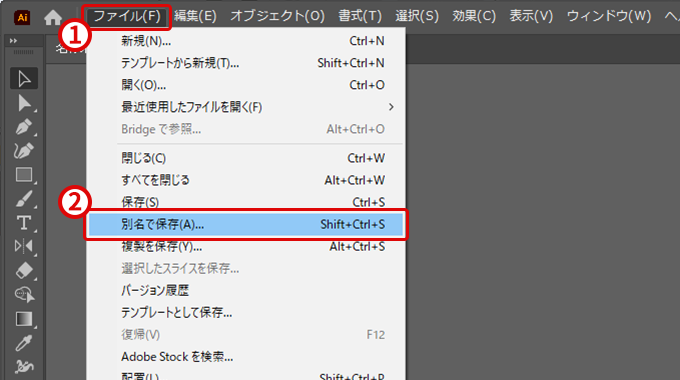680x380 pixels.
Task: Click the Home icon
Action: 53,17
